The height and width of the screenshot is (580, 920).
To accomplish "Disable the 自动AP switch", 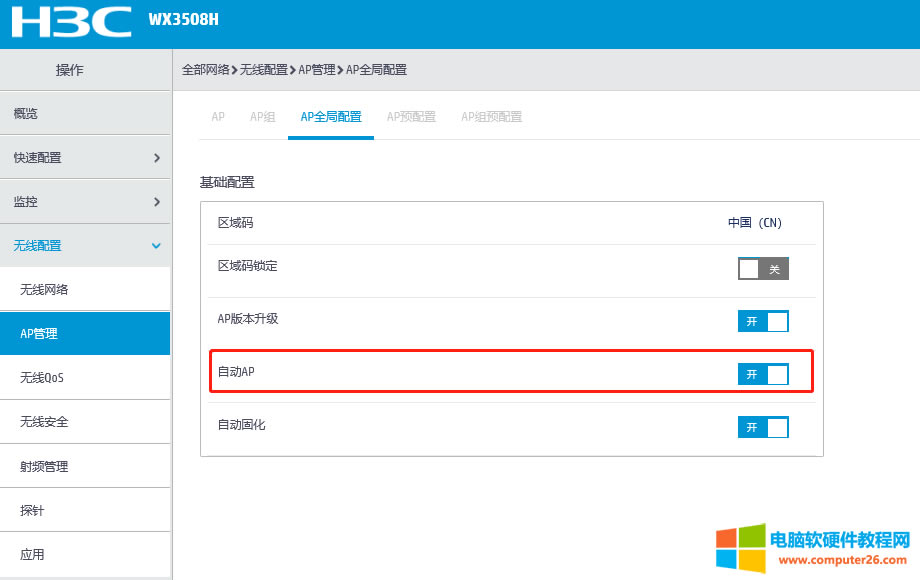I will [x=763, y=374].
